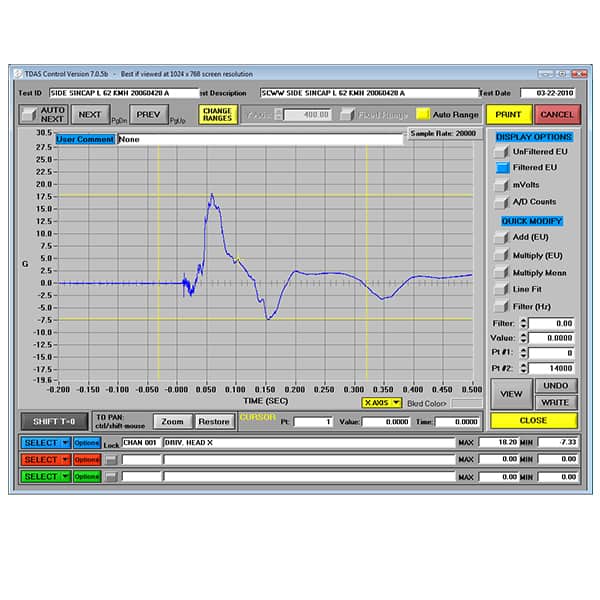This screenshot has width=600, height=600.
Task: Toggle the green channel Lock button
Action: [x=111, y=477]
